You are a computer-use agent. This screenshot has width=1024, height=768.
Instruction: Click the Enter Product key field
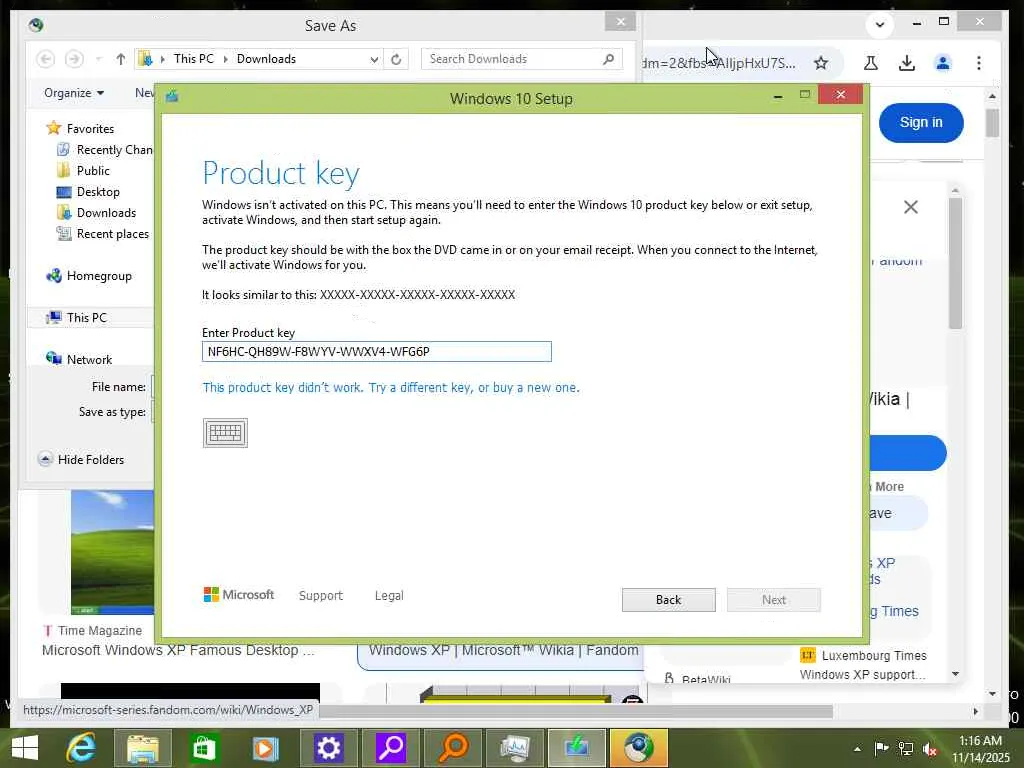[x=377, y=351]
